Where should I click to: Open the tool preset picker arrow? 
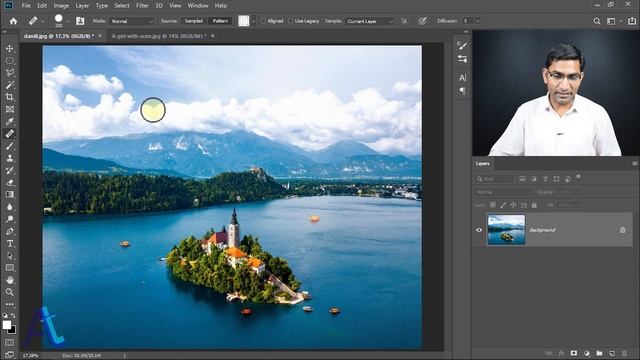43,21
